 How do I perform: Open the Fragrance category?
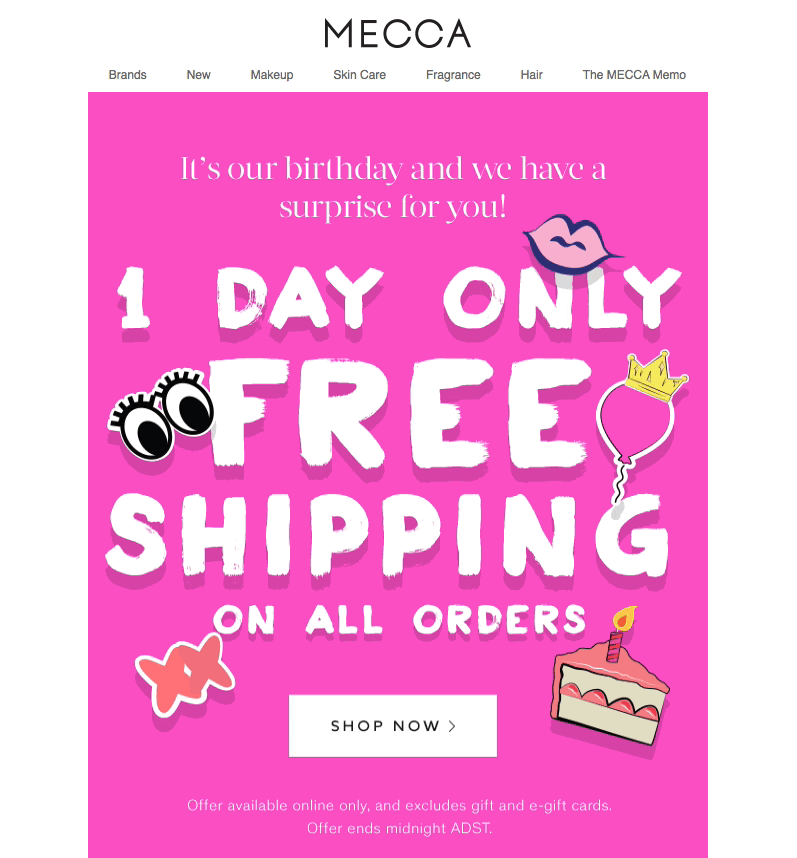(453, 75)
